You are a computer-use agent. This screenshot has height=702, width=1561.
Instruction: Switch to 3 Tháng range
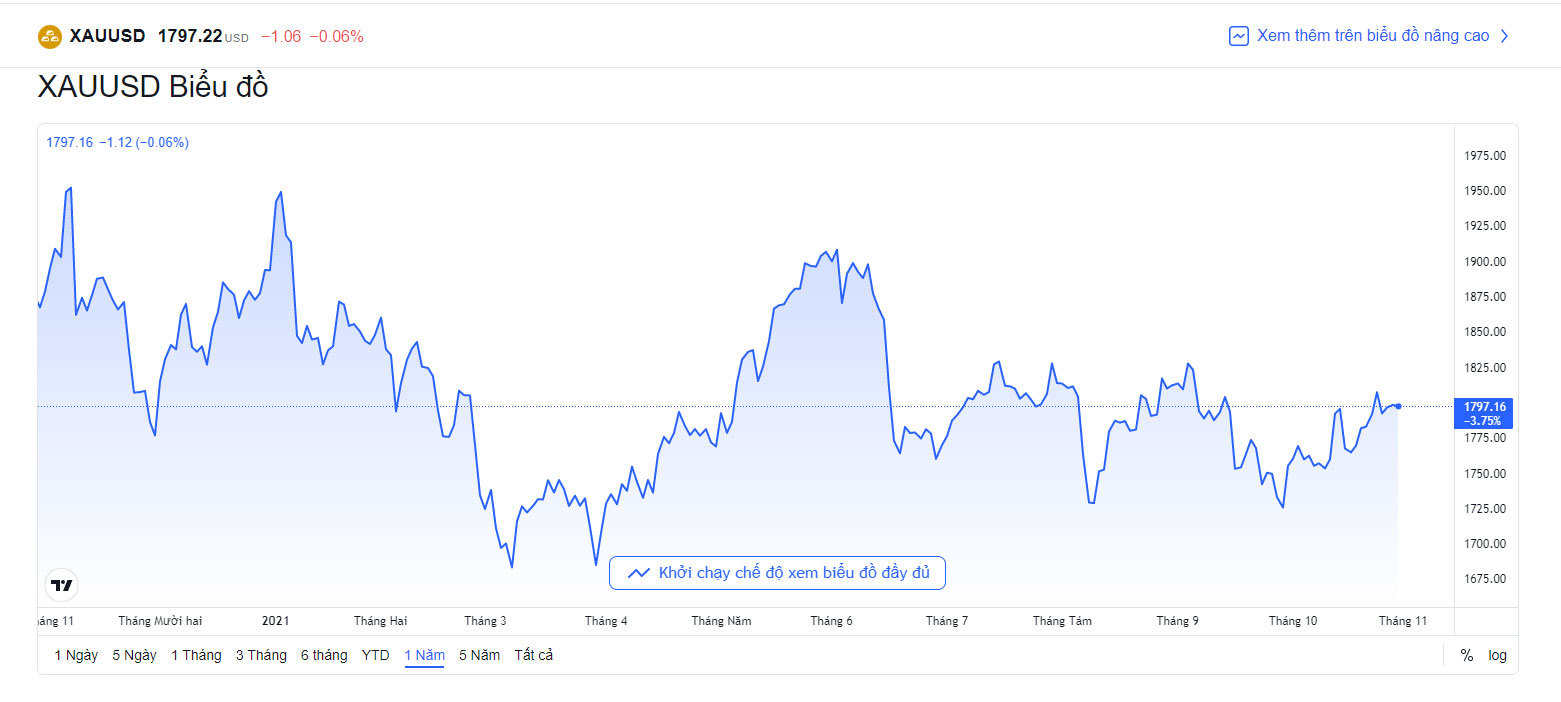261,655
